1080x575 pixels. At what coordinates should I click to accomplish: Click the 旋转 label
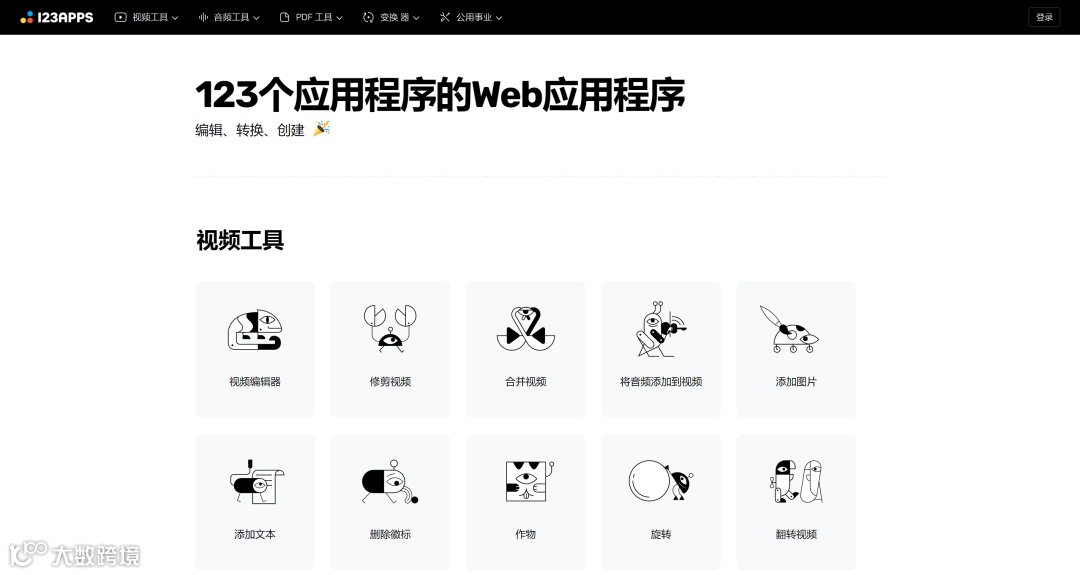pos(661,534)
